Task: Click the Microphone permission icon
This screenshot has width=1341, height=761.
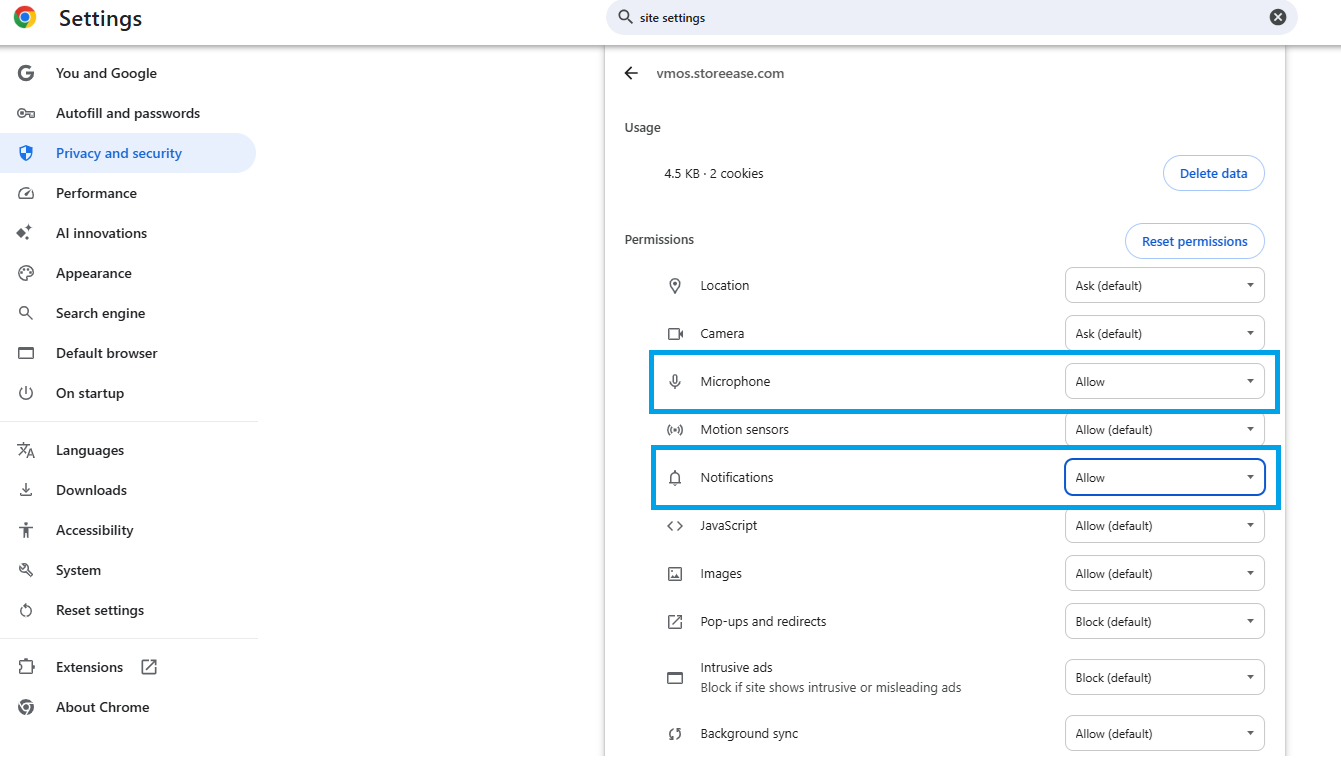Action: (x=675, y=381)
